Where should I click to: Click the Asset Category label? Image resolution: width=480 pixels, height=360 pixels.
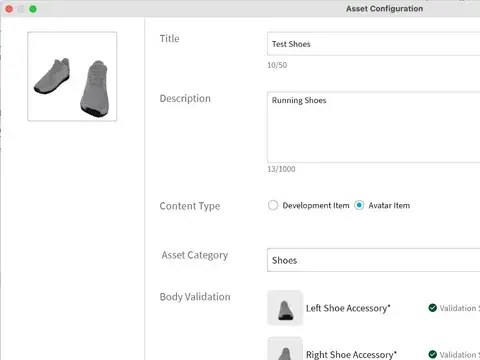(x=195, y=255)
